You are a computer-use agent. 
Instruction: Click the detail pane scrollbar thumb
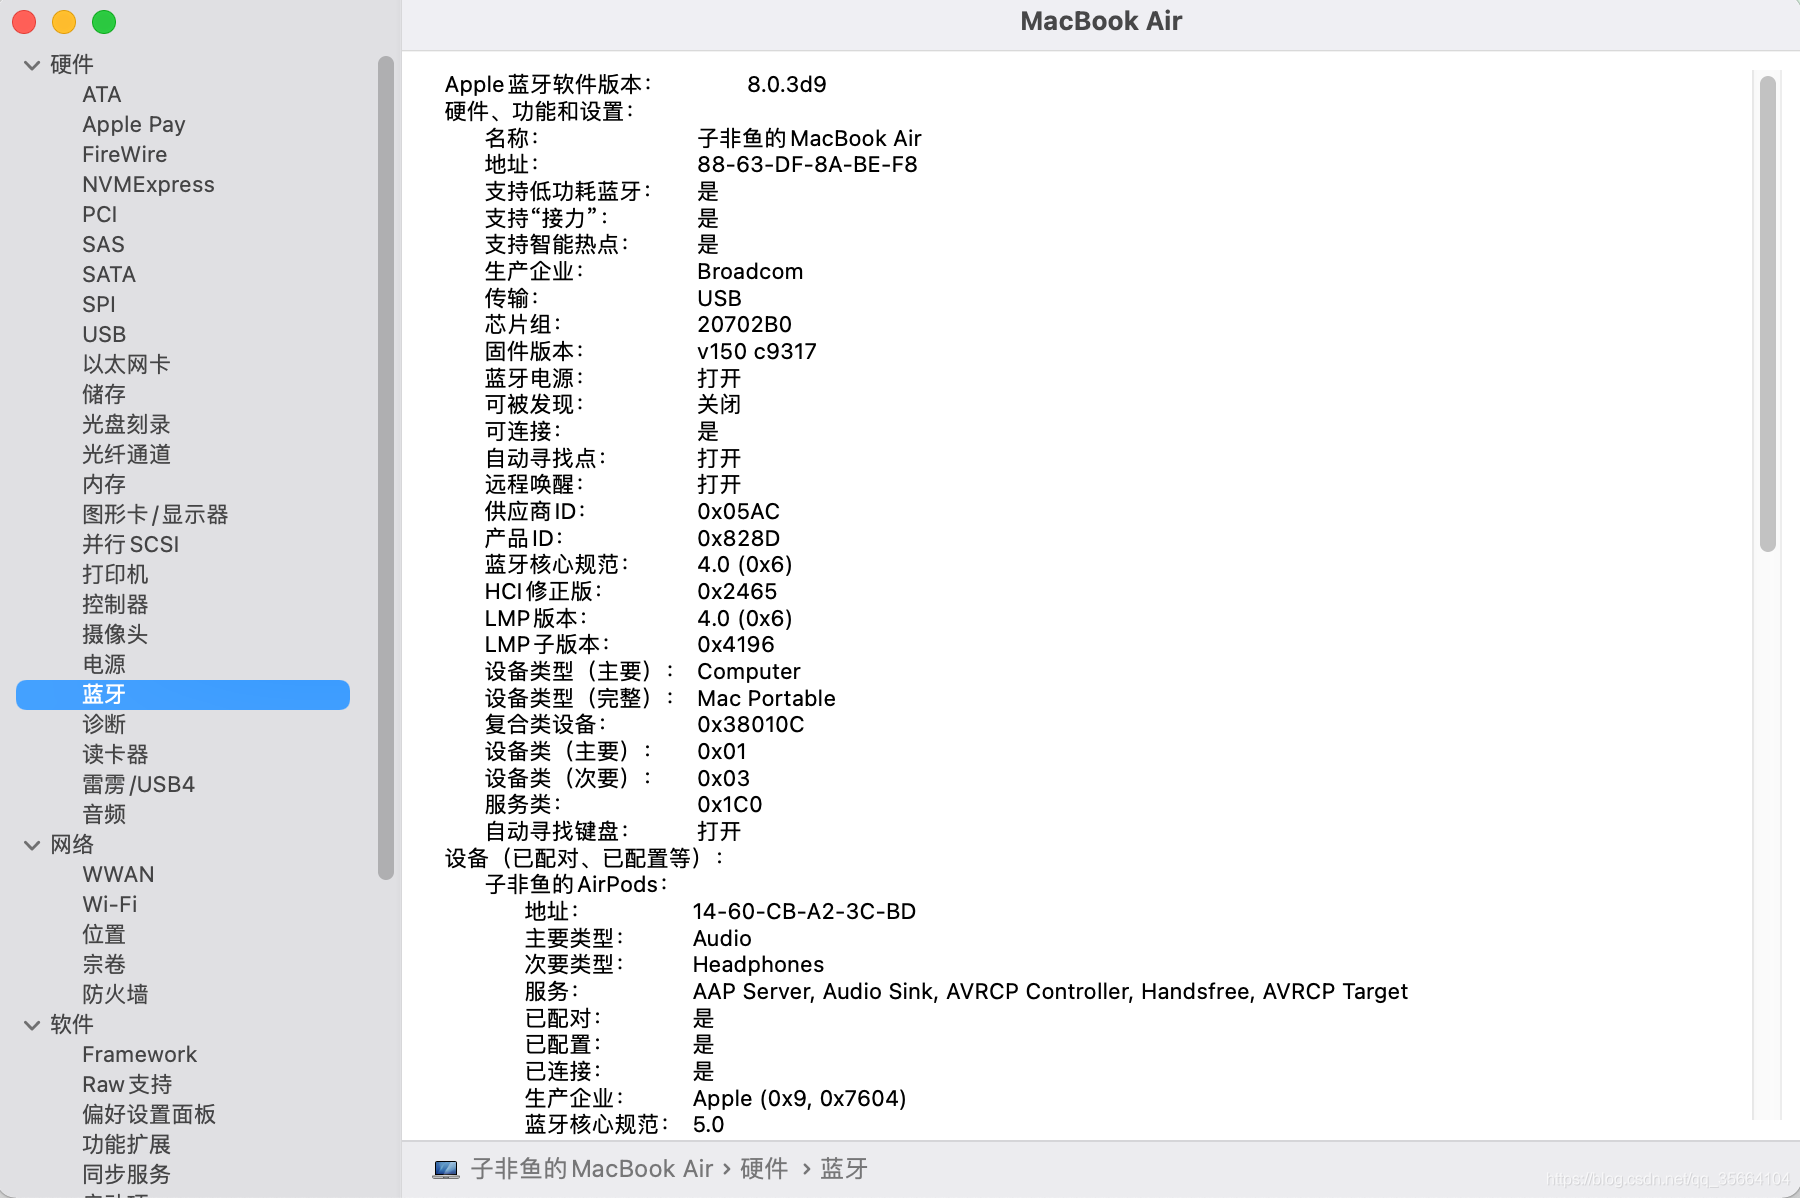[x=1768, y=313]
